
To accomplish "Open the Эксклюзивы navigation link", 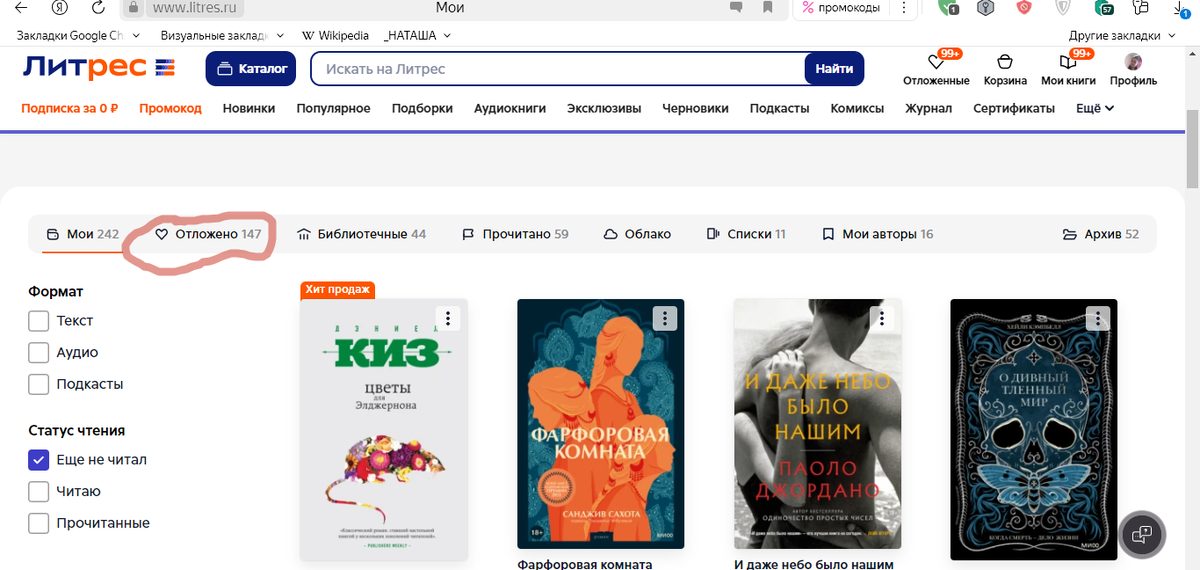I will click(x=604, y=108).
